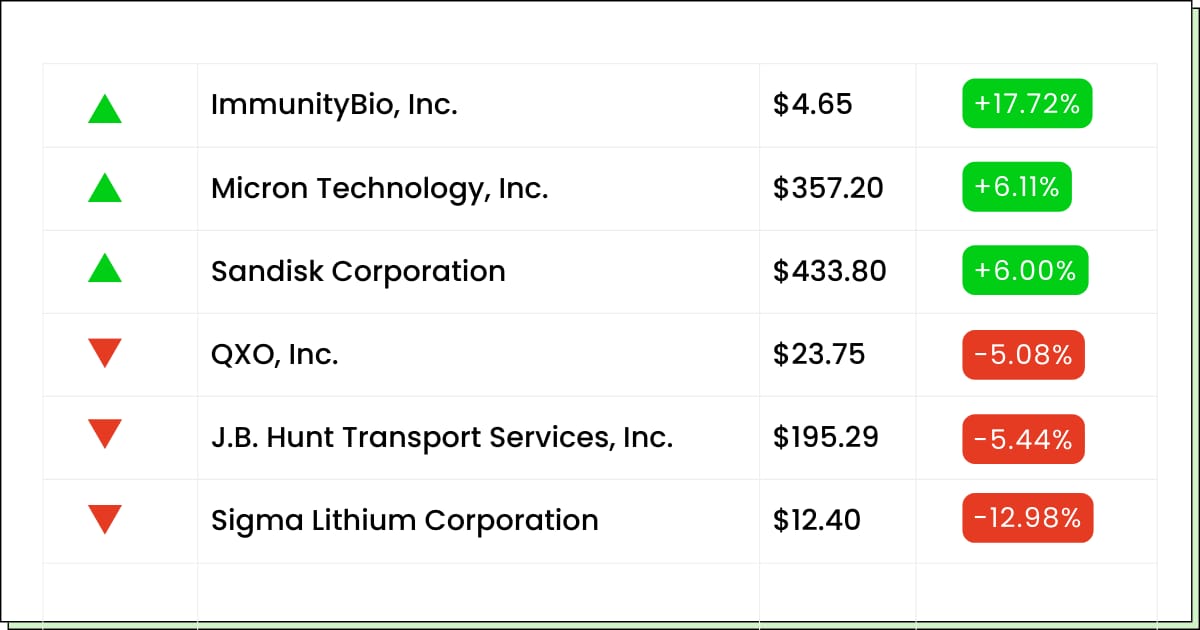Click the +6.11% green change badge

point(1017,187)
